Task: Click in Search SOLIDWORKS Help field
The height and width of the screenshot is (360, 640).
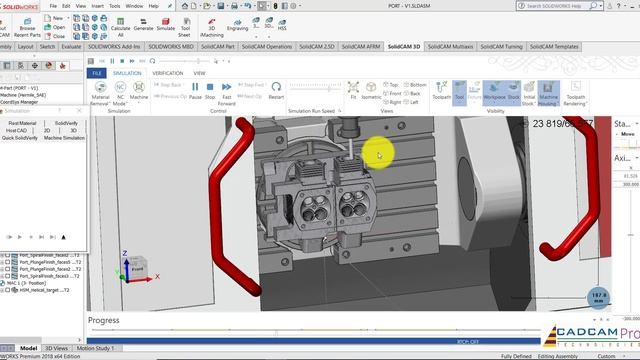Action: pos(554,6)
